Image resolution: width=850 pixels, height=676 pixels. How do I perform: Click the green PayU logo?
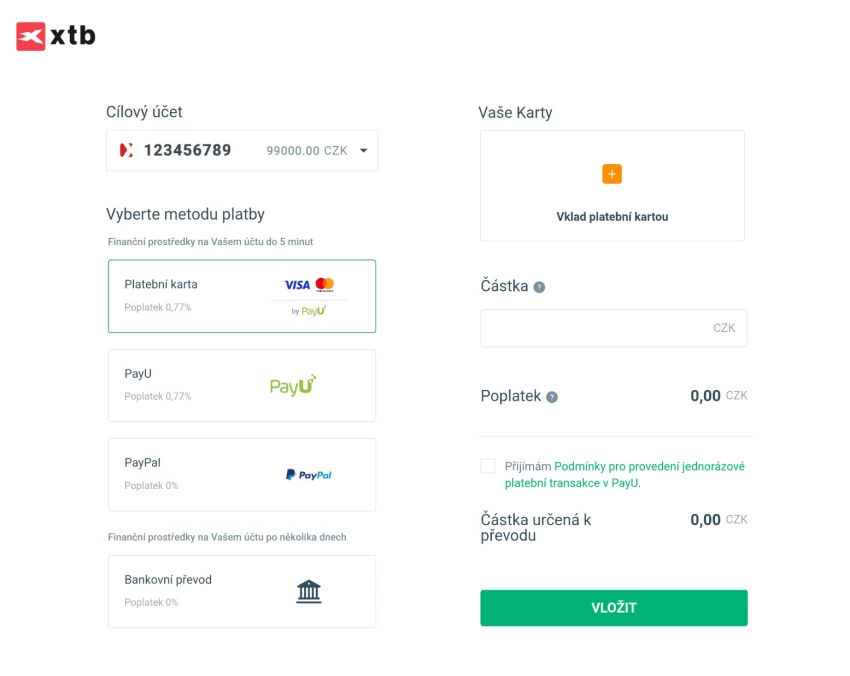click(x=293, y=385)
